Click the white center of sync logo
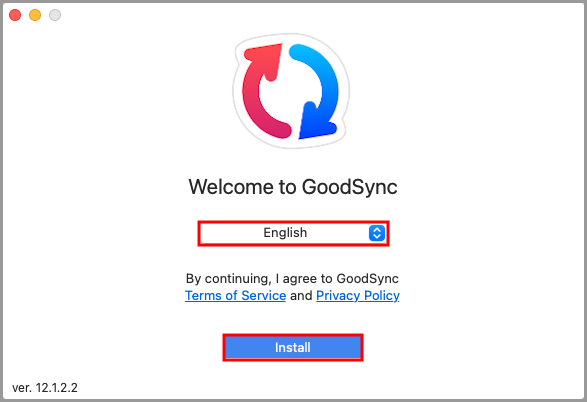 tap(290, 92)
